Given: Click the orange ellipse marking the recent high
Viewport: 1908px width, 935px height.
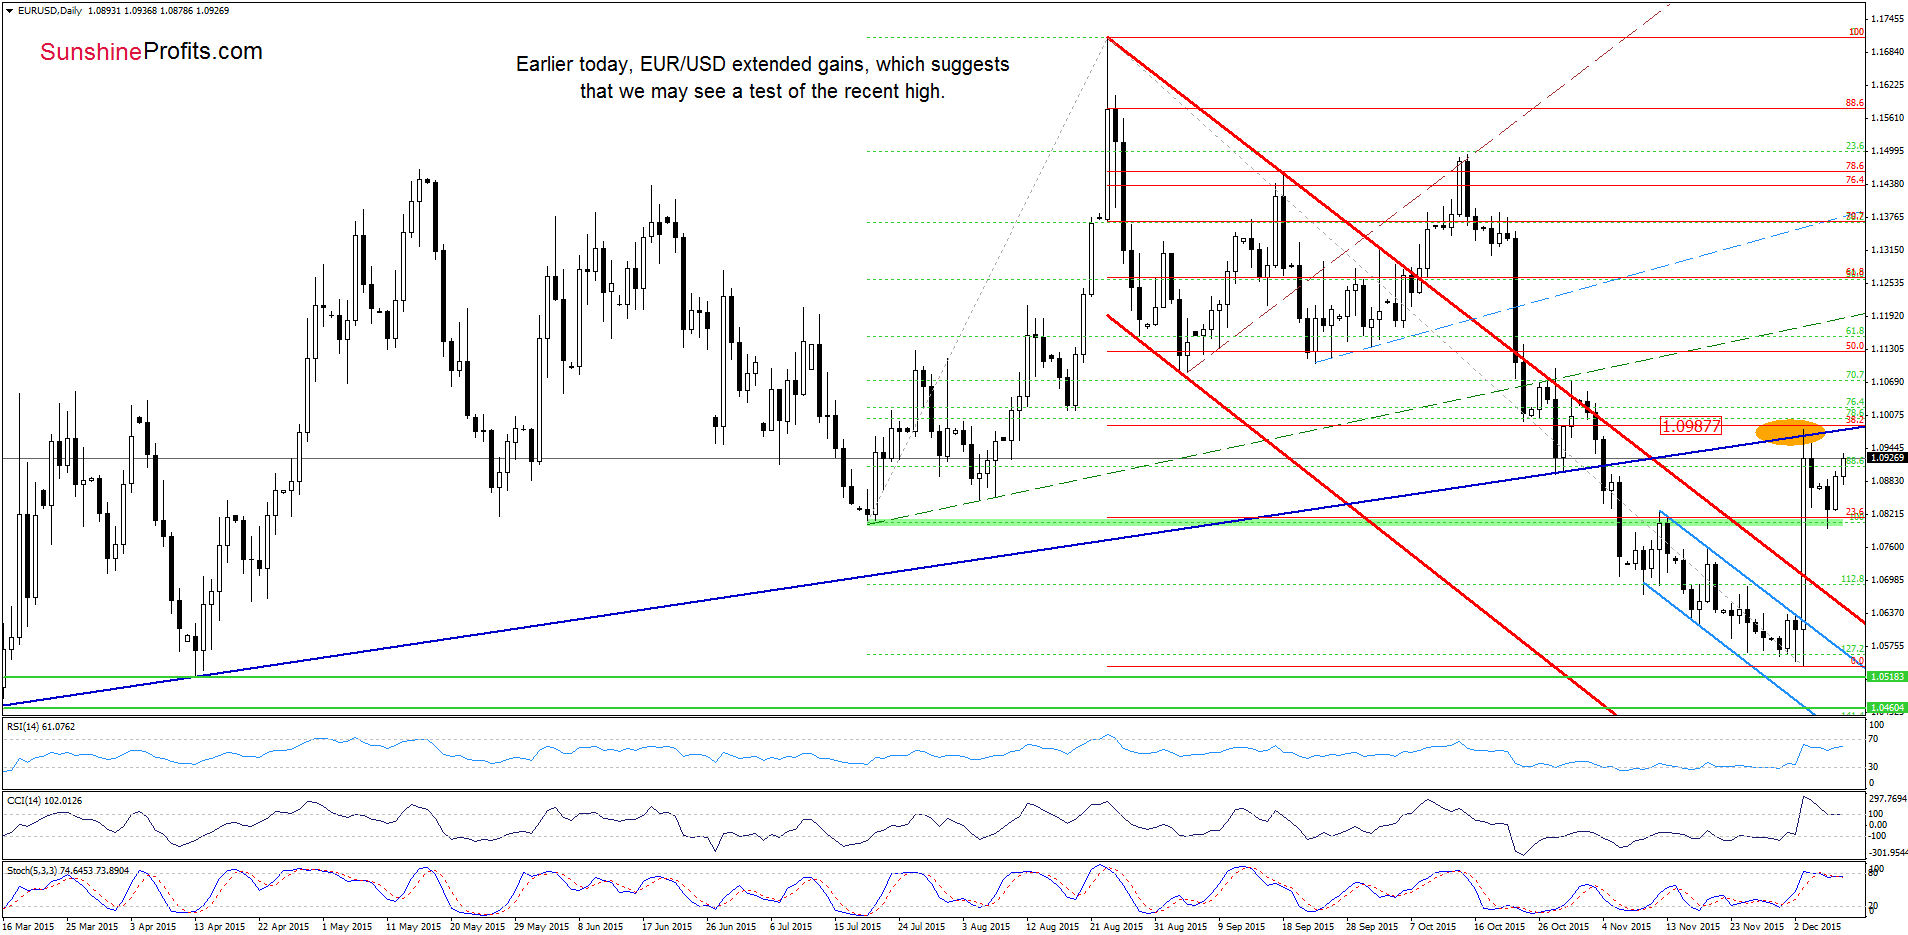Looking at the screenshot, I should 1790,432.
